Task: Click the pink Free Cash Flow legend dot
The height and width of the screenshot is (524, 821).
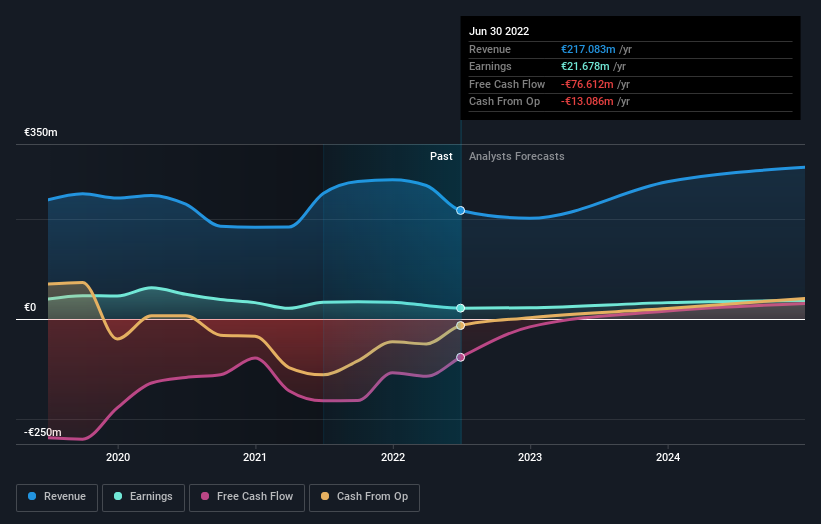Action: [x=205, y=496]
